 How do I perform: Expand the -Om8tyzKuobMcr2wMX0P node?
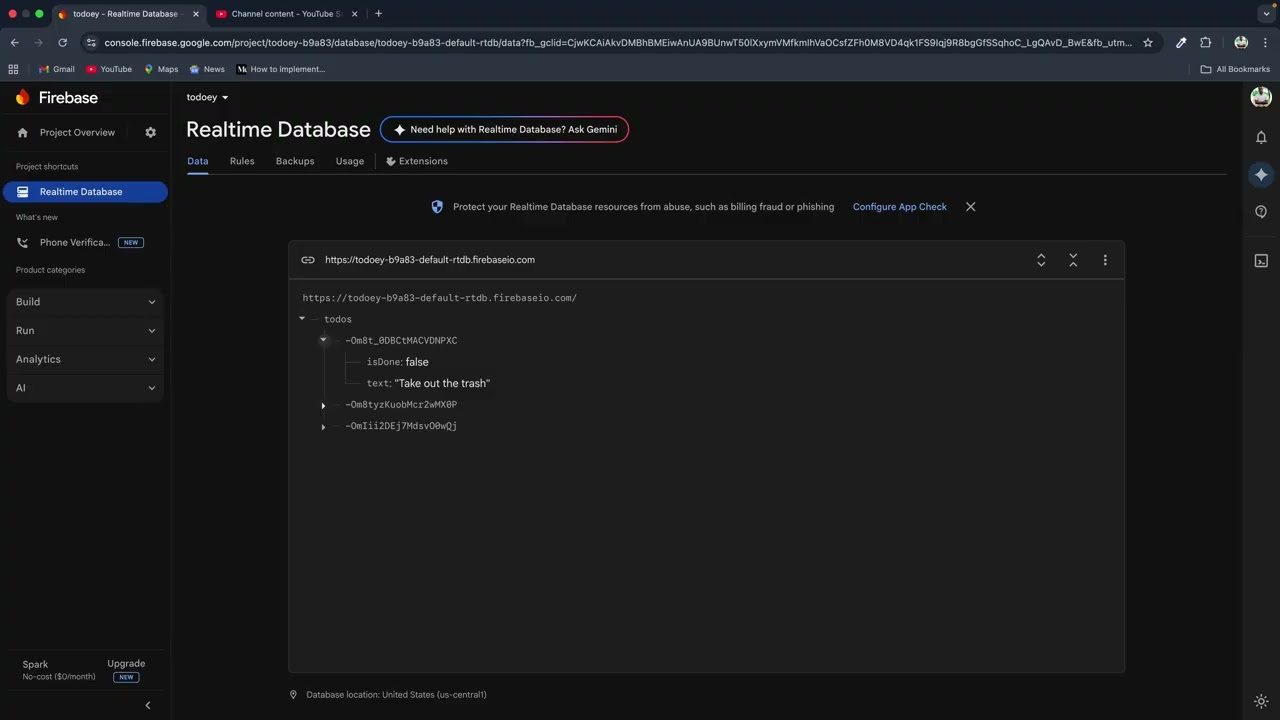(x=323, y=406)
